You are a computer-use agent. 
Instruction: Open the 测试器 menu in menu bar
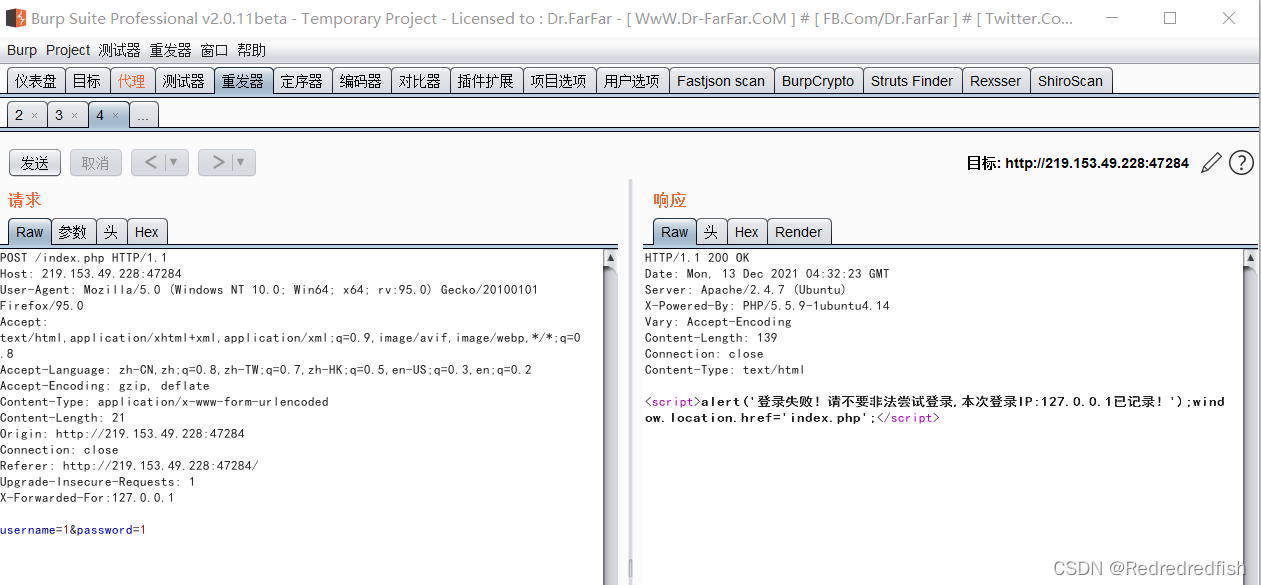click(120, 50)
